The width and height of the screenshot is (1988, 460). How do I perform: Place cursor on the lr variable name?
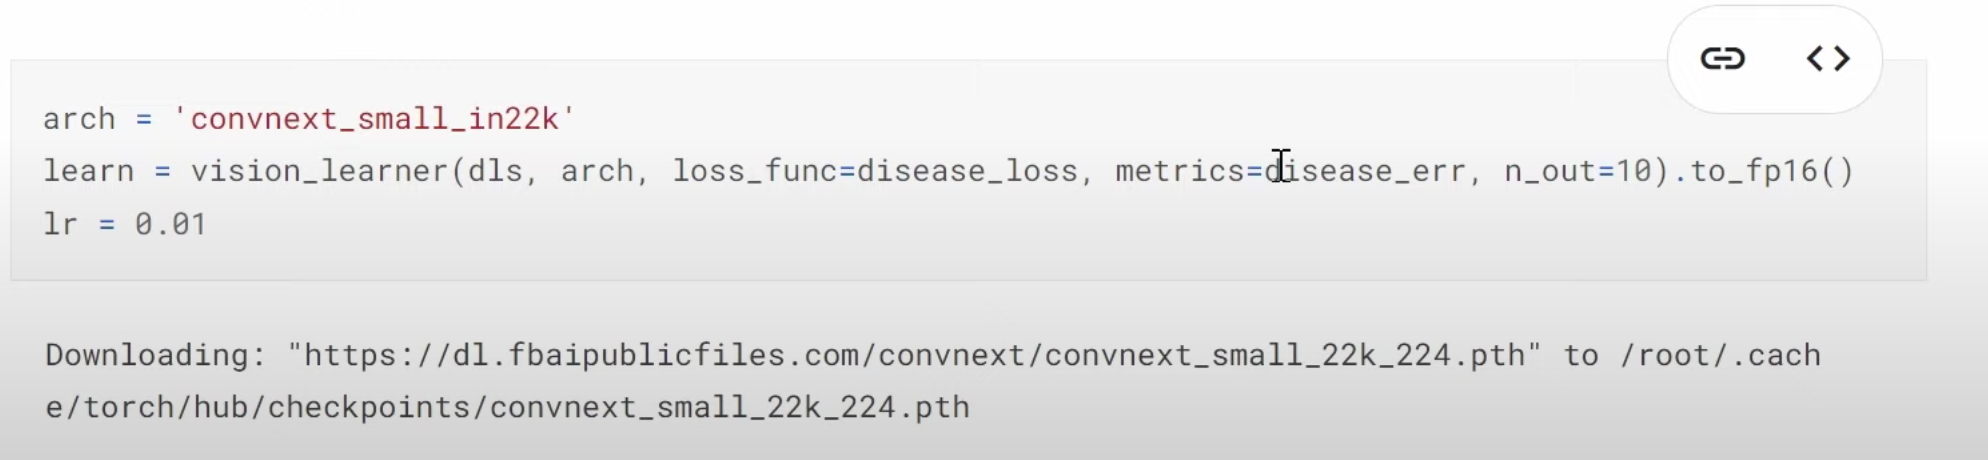pos(60,223)
